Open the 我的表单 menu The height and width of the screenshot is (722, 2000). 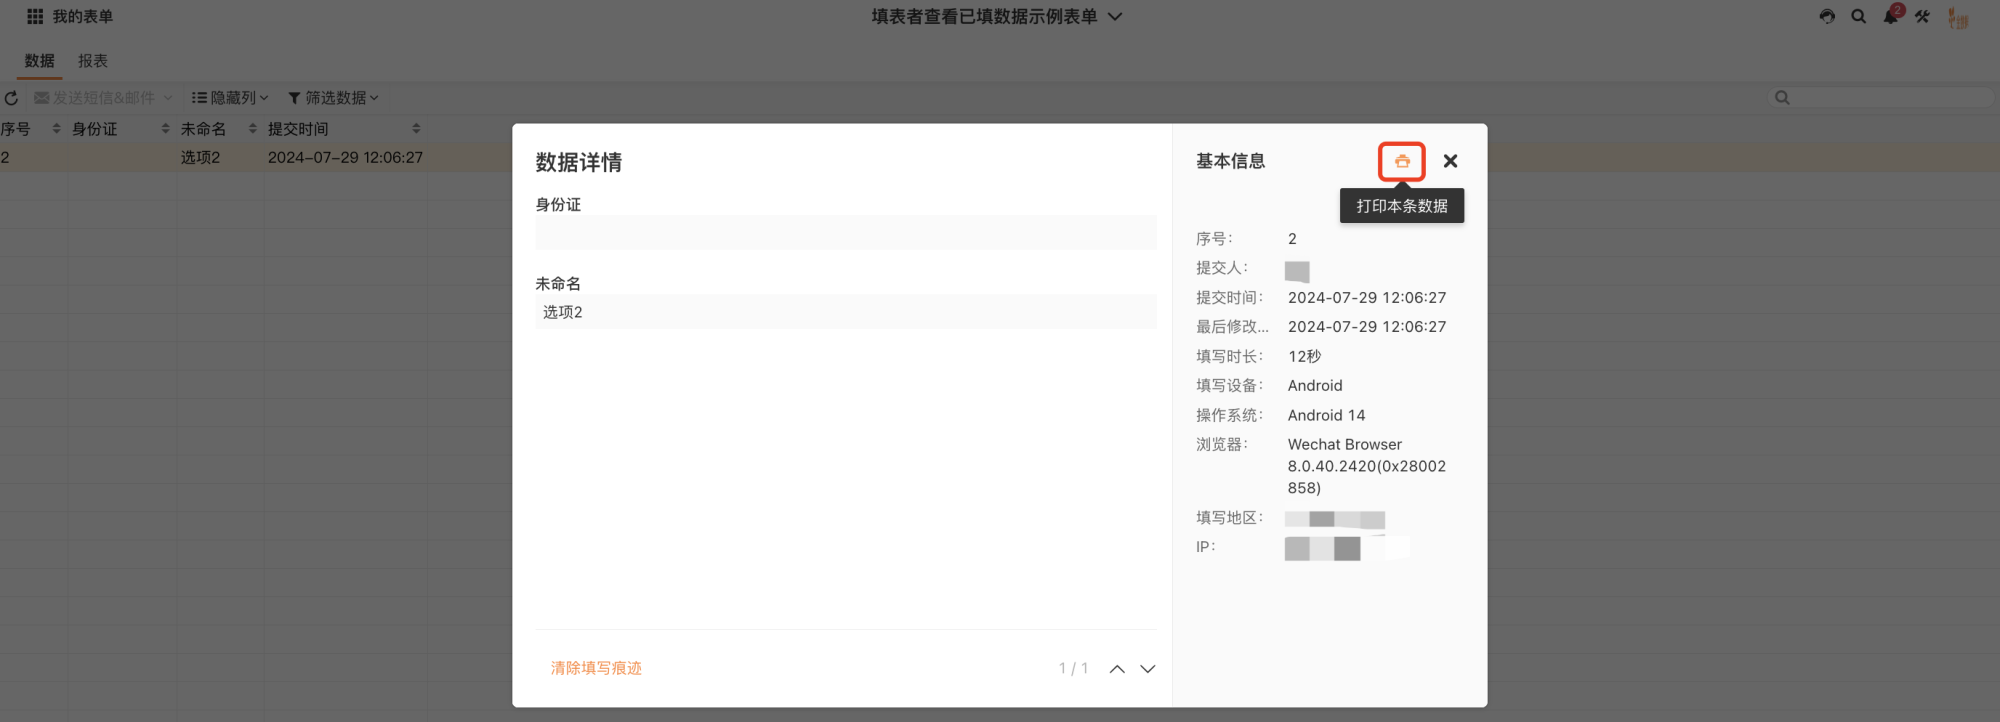coord(83,16)
